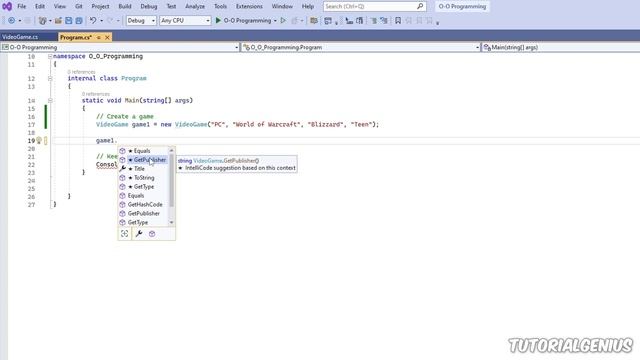Click the Save All icon
The width and height of the screenshot is (640, 360).
[79, 20]
